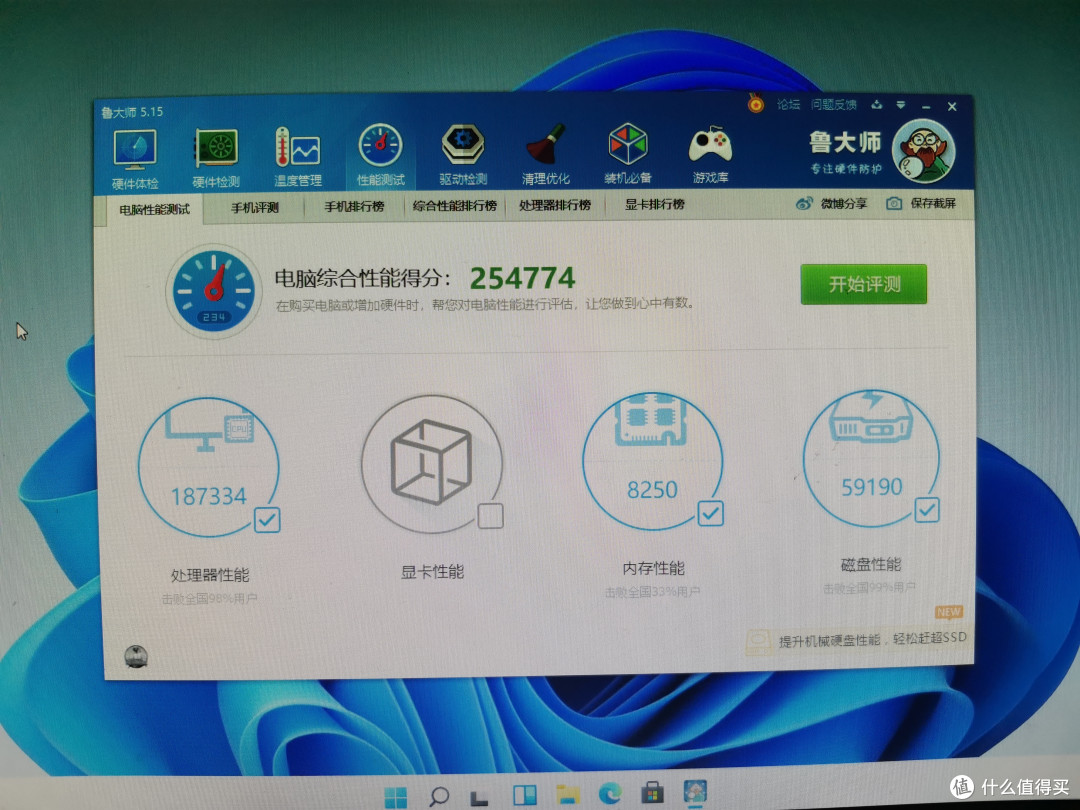1080x810 pixels.
Task: Click the graphics card cube icon
Action: coord(431,462)
